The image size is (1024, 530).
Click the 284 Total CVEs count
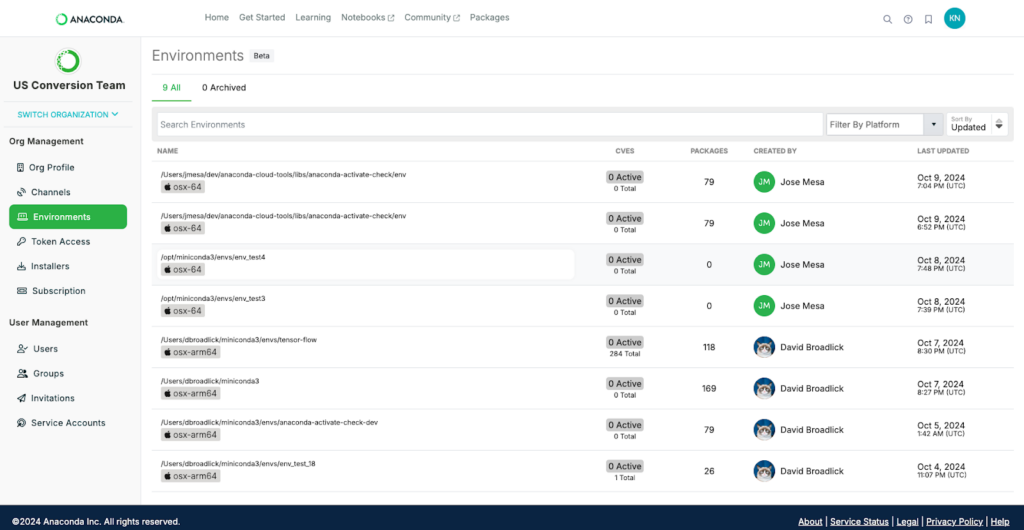point(624,354)
